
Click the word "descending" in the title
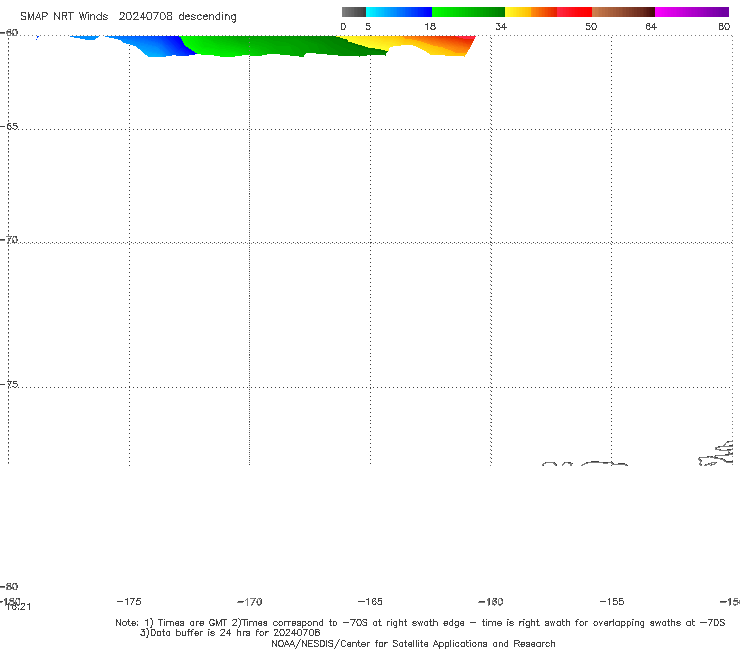pyautogui.click(x=207, y=17)
